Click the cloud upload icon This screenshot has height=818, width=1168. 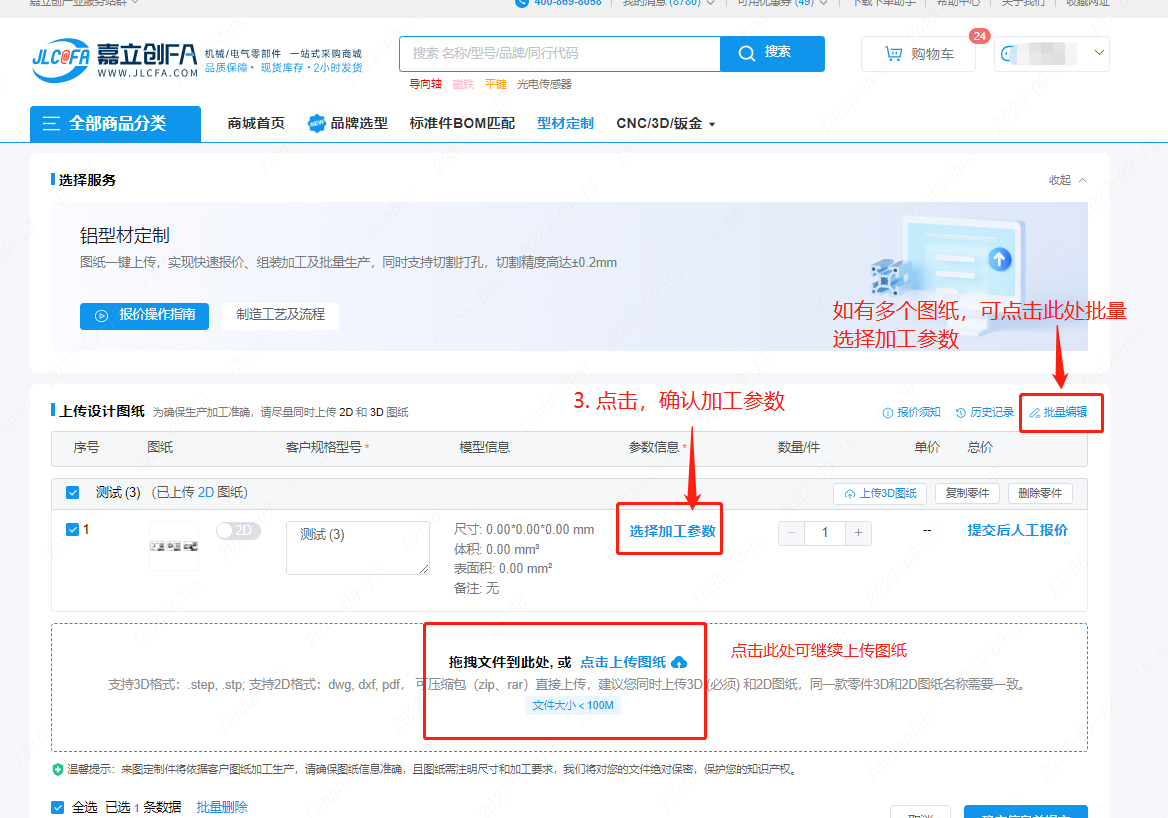[x=679, y=662]
